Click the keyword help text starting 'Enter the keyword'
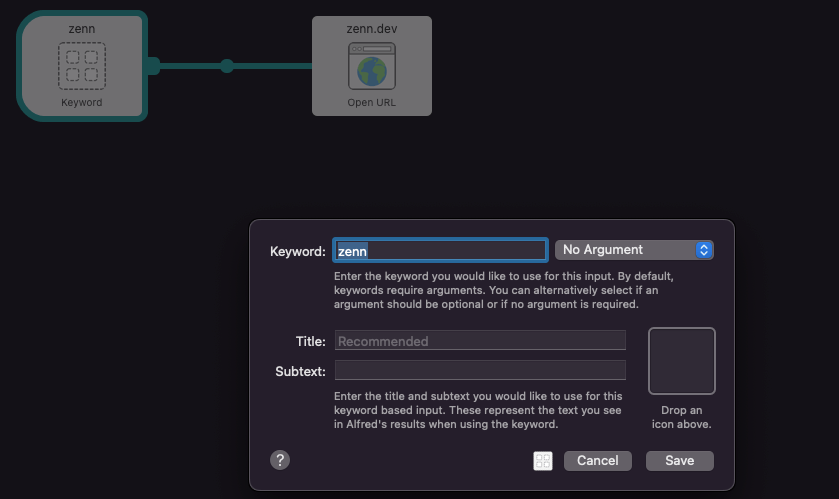This screenshot has height=499, width=839. [504, 290]
